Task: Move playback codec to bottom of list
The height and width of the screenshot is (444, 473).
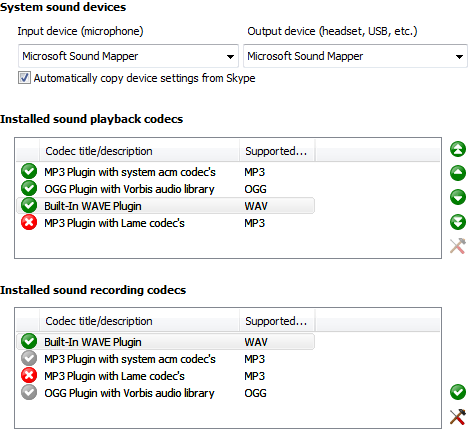Action: [458, 222]
